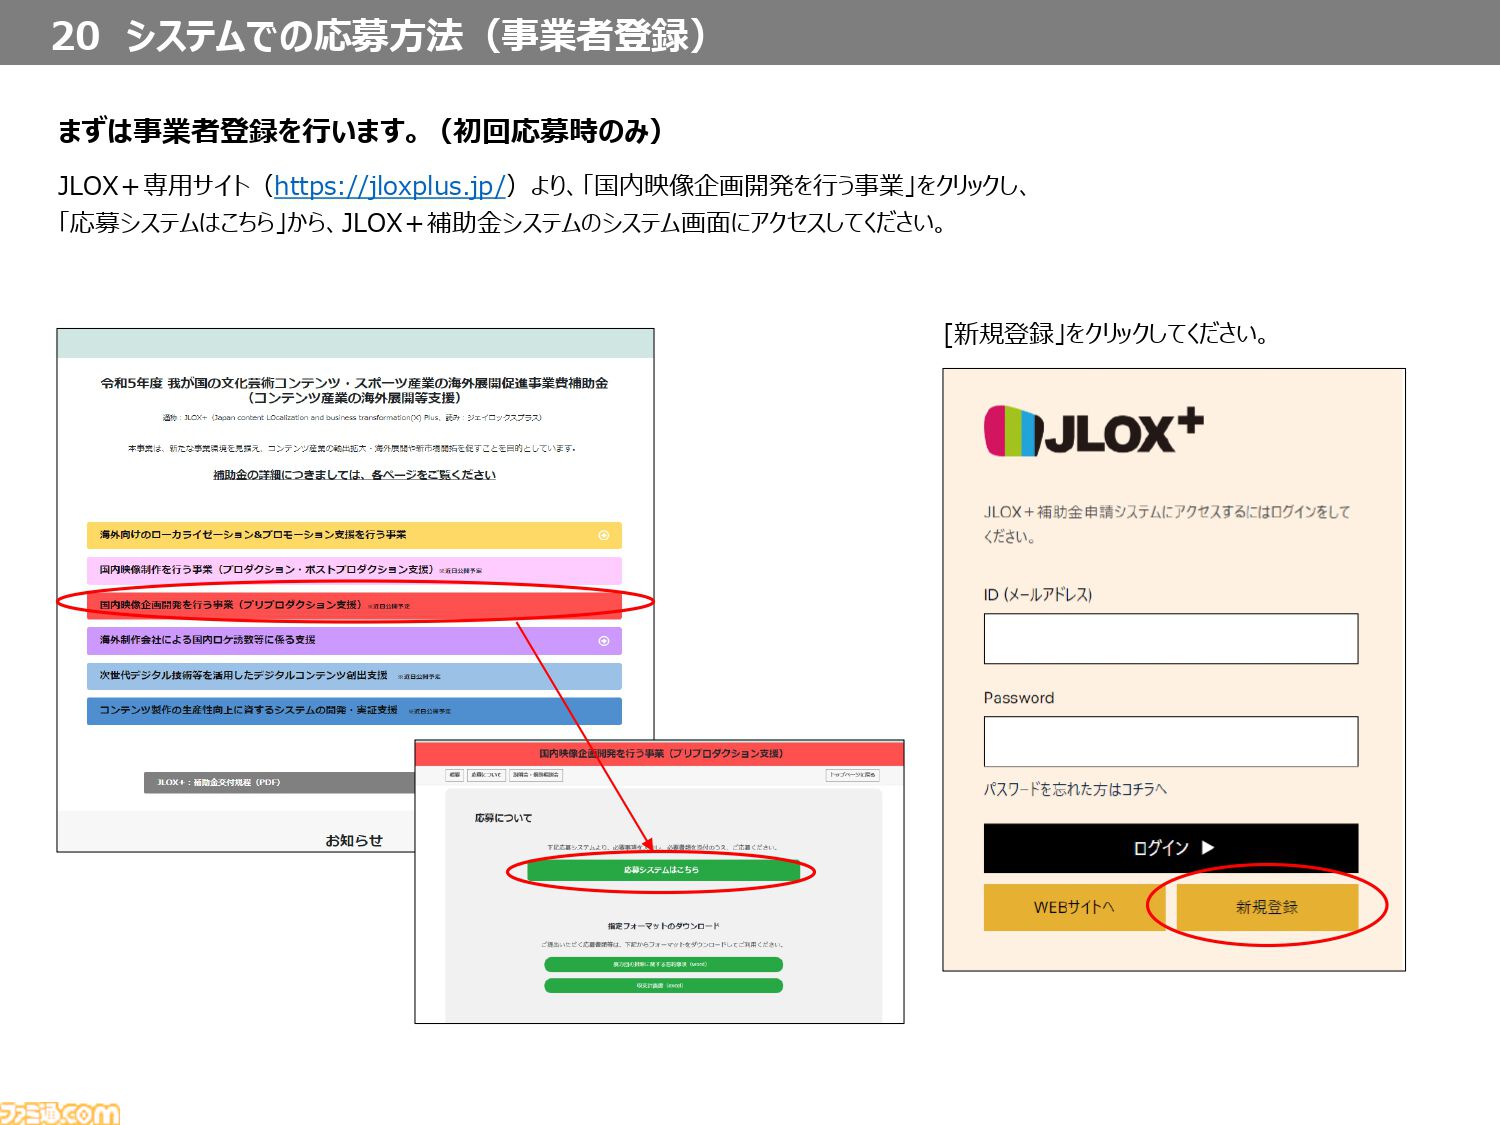Click 令和5年度 subsidy title text

tap(354, 390)
